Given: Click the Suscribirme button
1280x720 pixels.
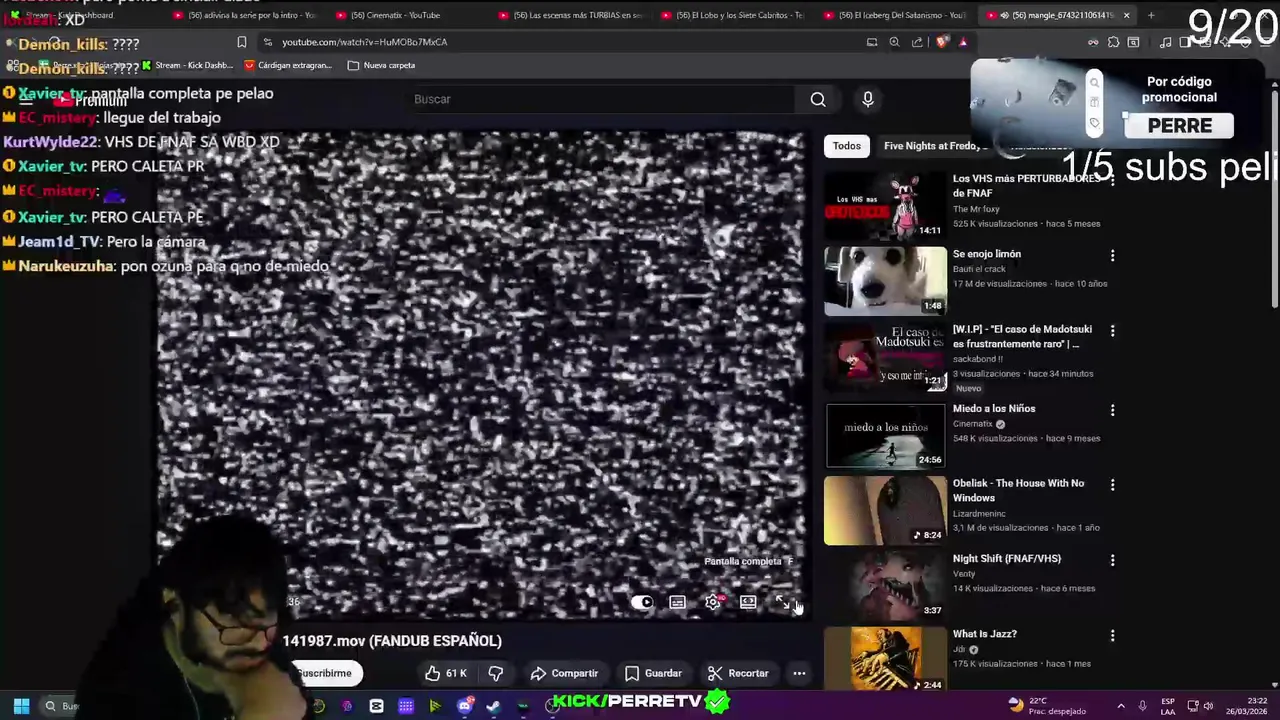Looking at the screenshot, I should (x=324, y=673).
